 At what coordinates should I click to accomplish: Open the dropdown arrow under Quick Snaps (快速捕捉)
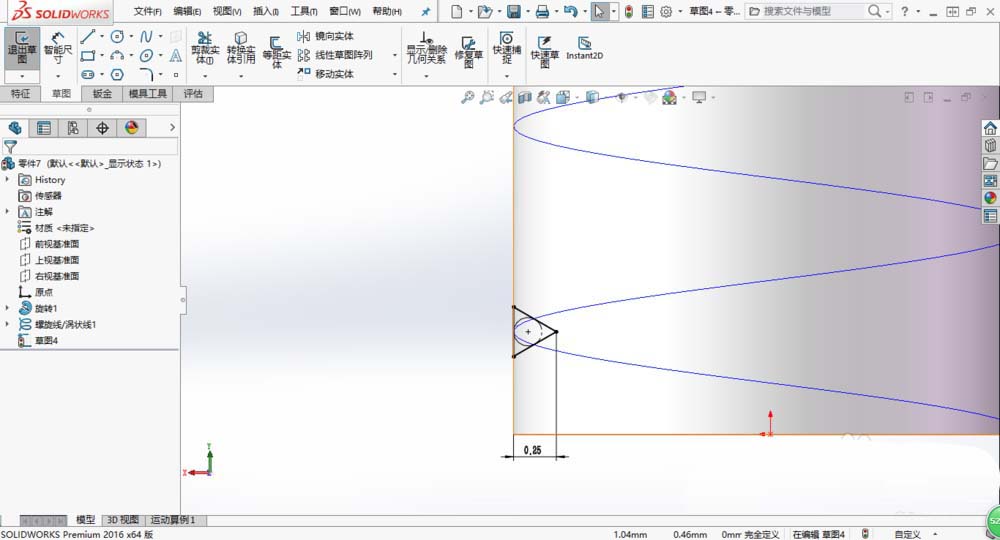(x=507, y=76)
